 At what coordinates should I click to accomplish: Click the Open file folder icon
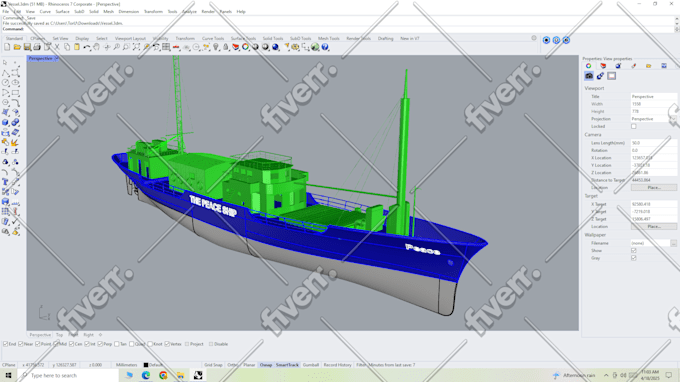(x=17, y=47)
